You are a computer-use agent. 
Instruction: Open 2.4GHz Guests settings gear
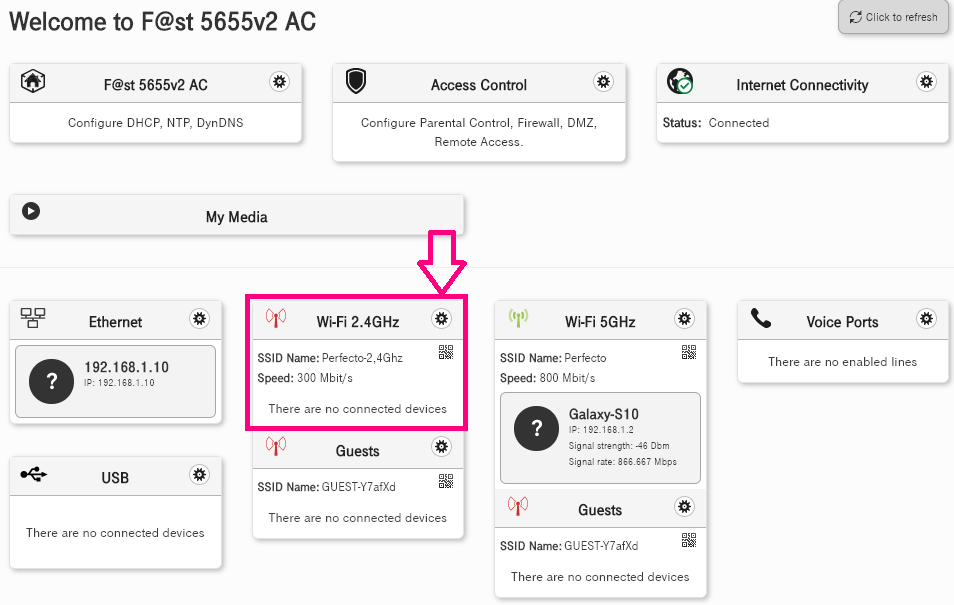pyautogui.click(x=441, y=447)
